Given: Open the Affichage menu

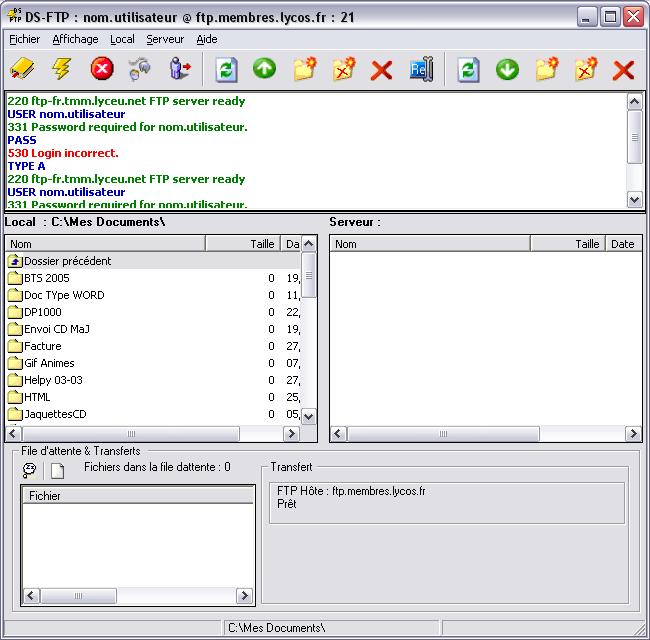Looking at the screenshot, I should 75,39.
